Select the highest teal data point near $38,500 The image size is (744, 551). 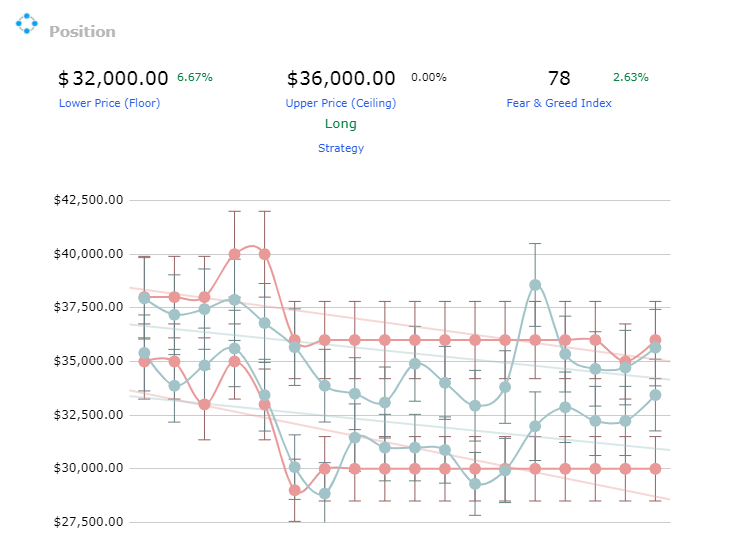click(x=535, y=285)
